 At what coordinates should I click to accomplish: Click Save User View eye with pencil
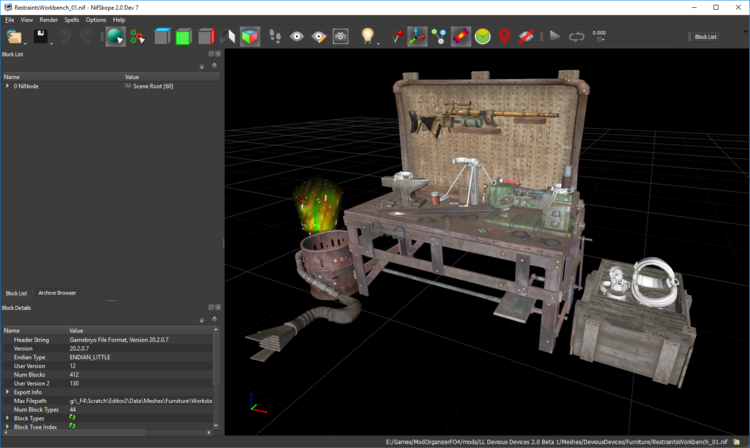pyautogui.click(x=319, y=36)
